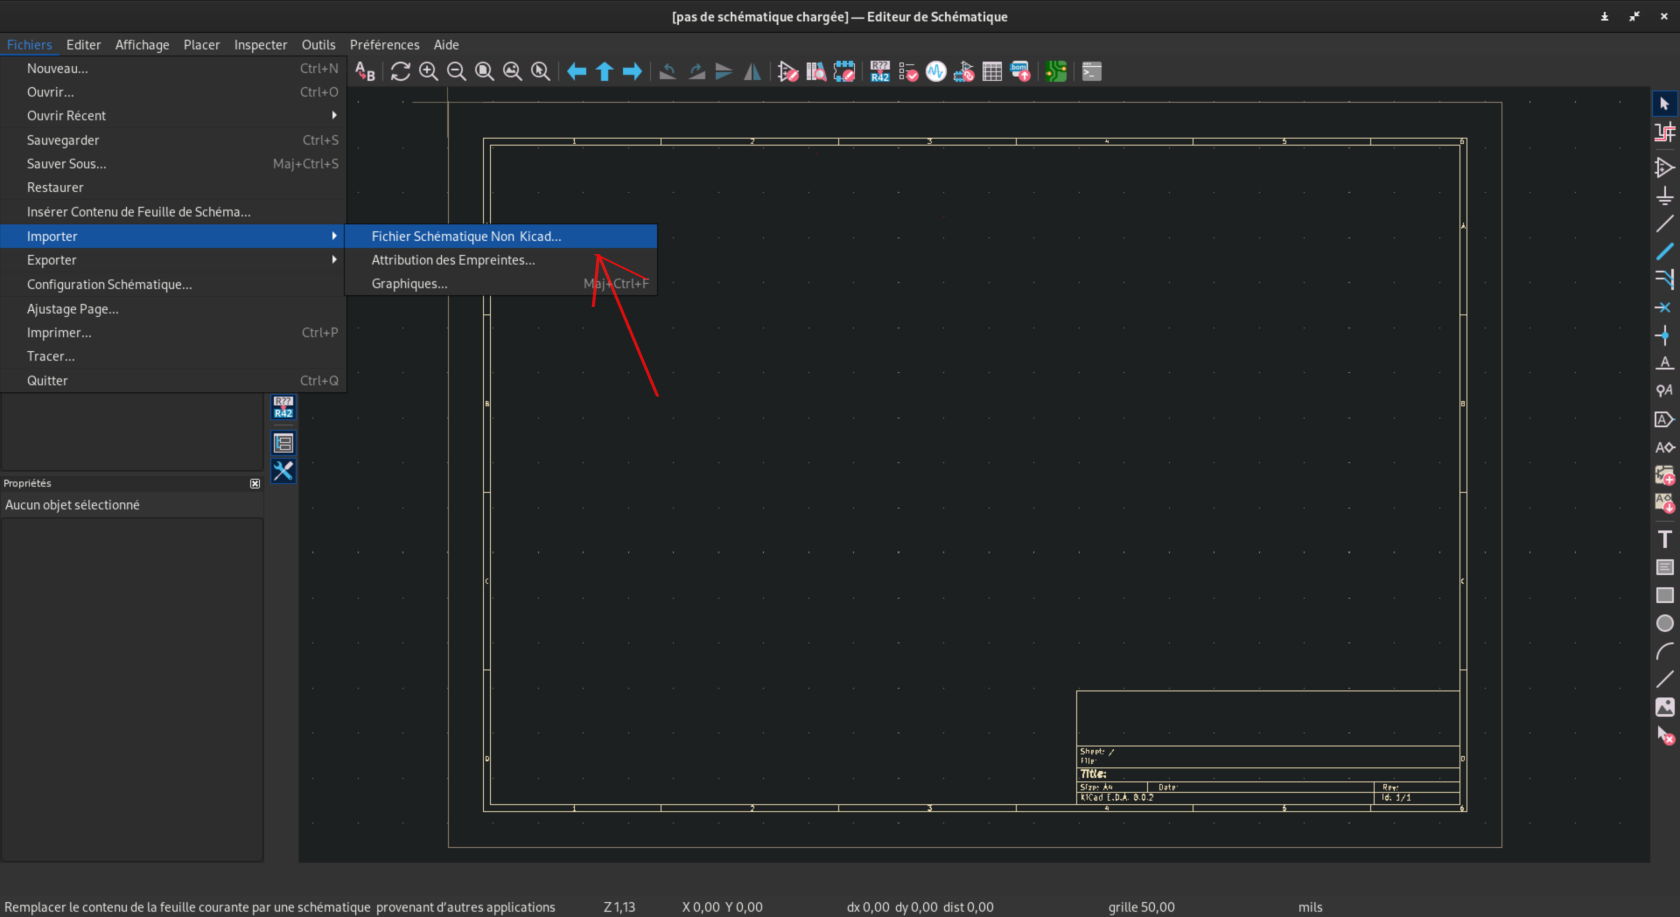Screen dimensions: 1680x917
Task: Select draw rectangle tool
Action: pos(1665,596)
